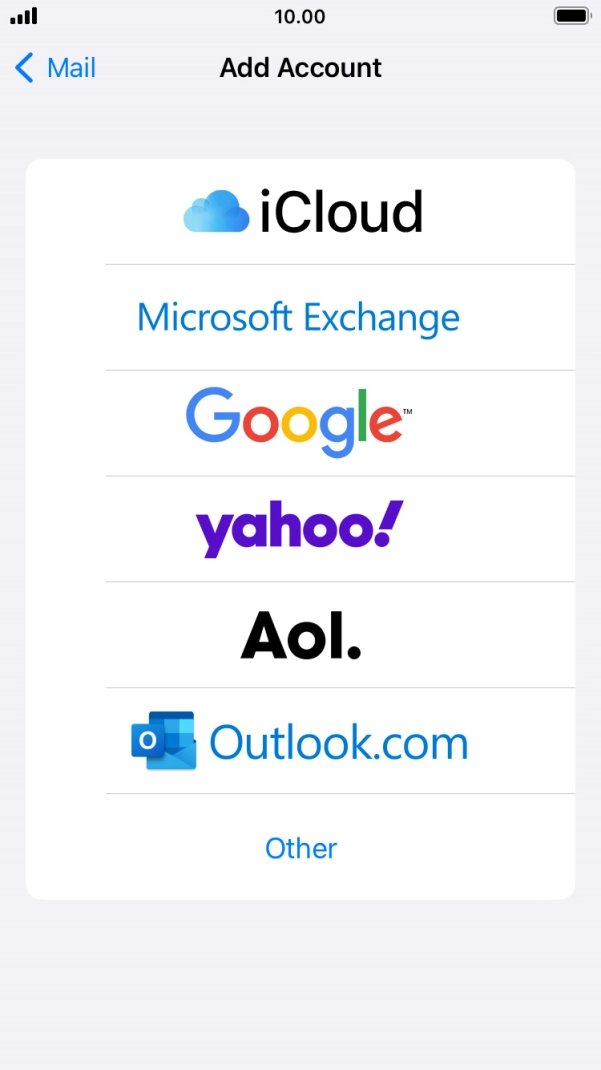Tap the blue capital G in Google
601x1070 pixels.
tap(211, 412)
